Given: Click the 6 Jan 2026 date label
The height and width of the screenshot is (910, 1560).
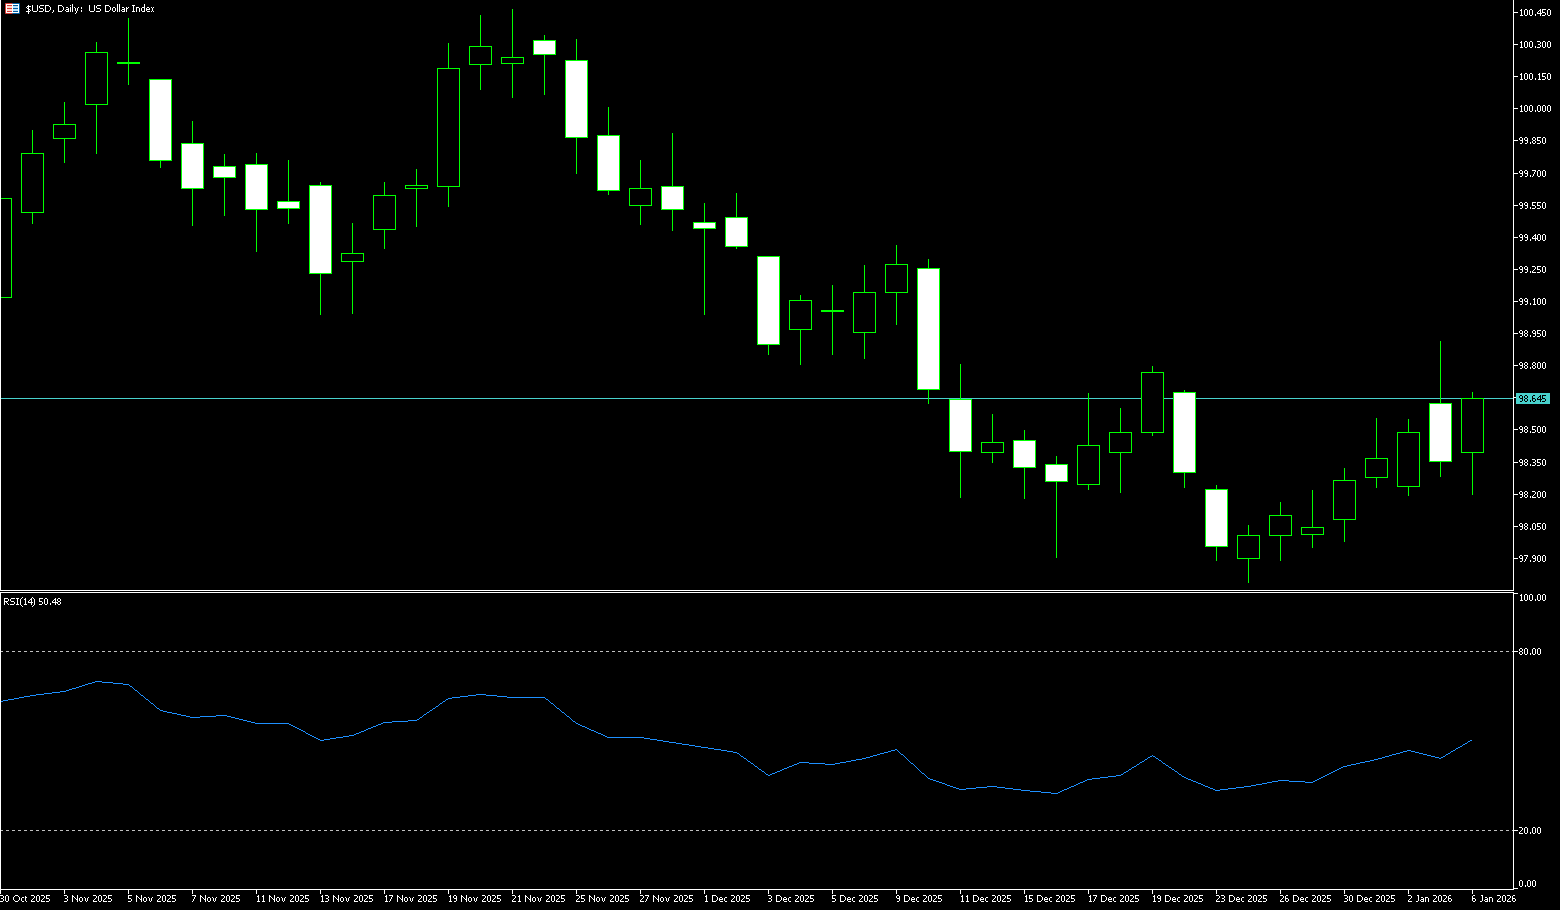Looking at the screenshot, I should click(1494, 899).
